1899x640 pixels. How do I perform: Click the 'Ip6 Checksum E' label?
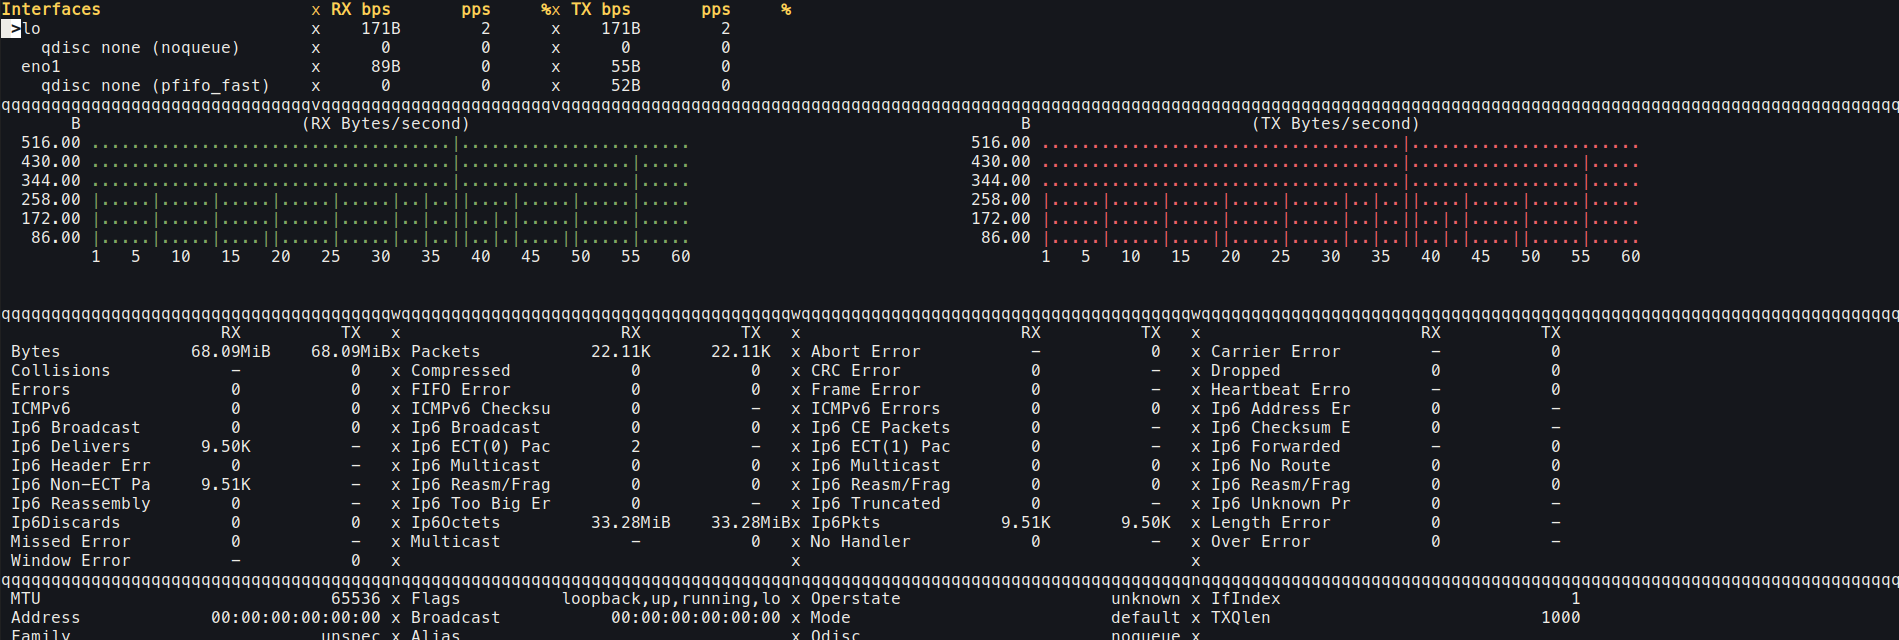tap(1281, 428)
